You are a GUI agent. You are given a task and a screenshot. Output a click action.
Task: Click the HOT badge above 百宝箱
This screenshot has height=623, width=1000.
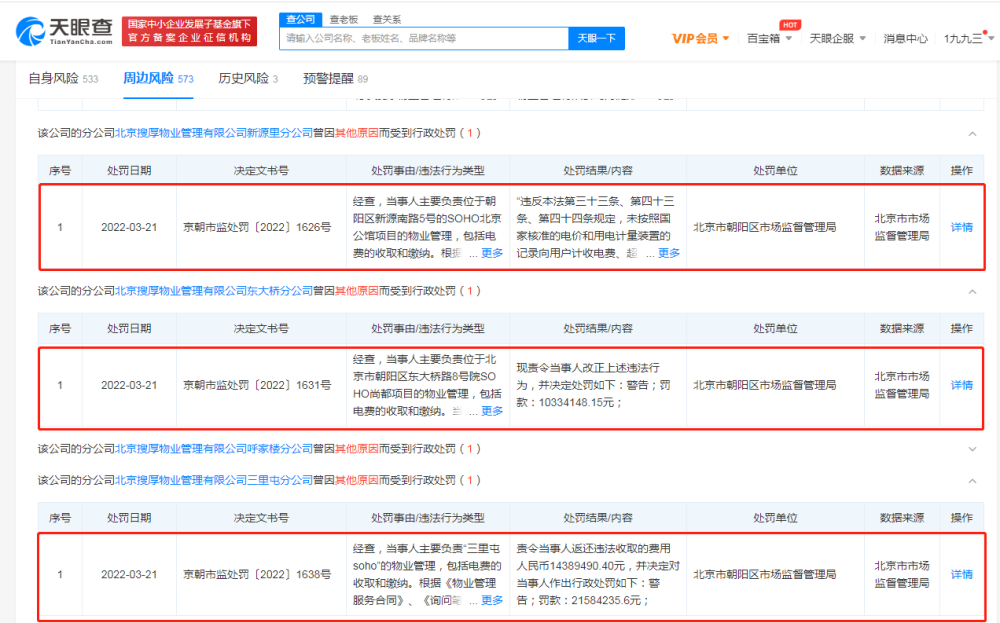pos(790,25)
